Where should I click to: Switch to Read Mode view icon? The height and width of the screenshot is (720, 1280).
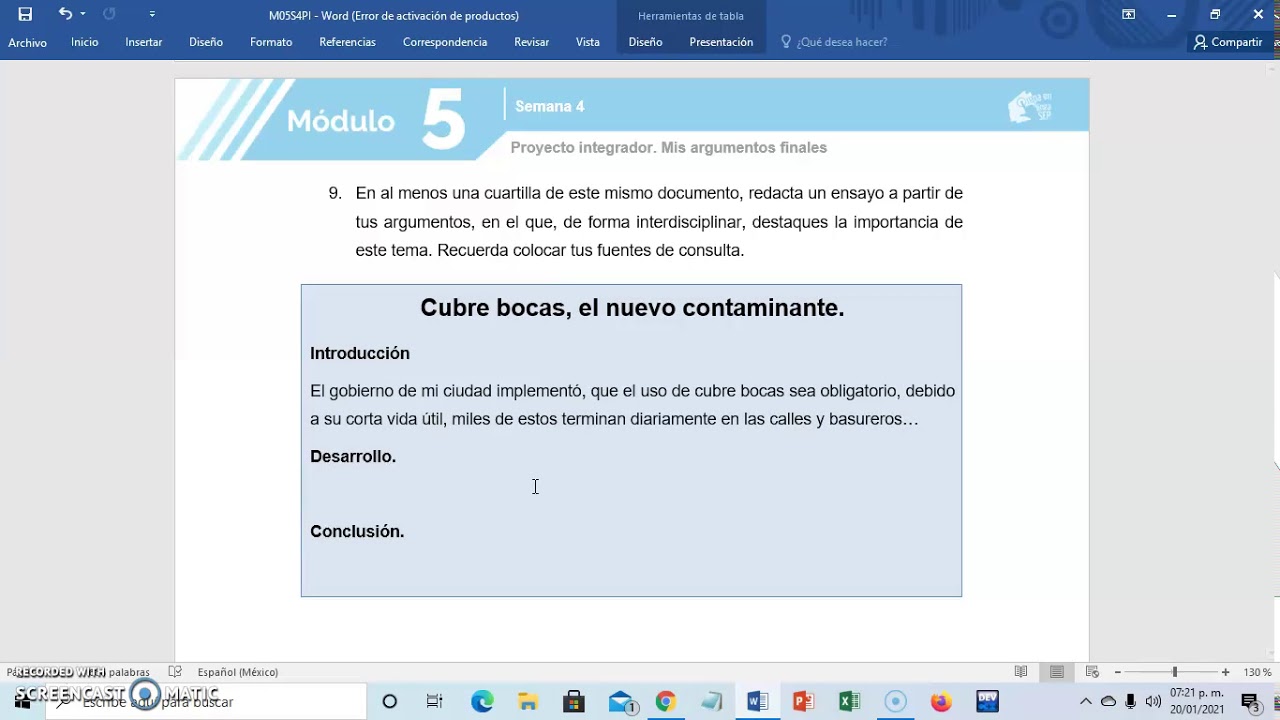click(1021, 672)
